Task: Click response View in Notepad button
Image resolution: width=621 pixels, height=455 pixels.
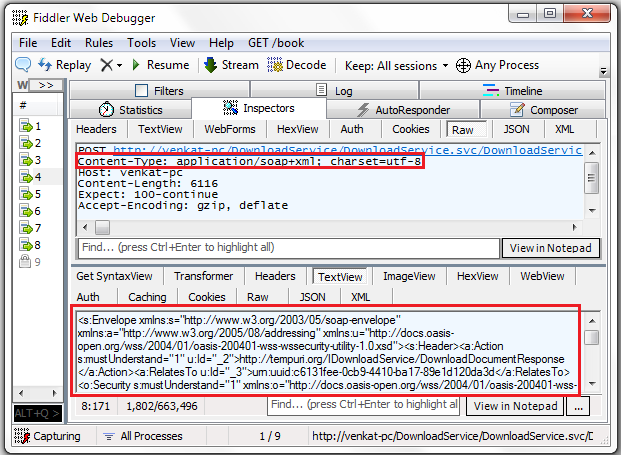Action: pyautogui.click(x=515, y=406)
